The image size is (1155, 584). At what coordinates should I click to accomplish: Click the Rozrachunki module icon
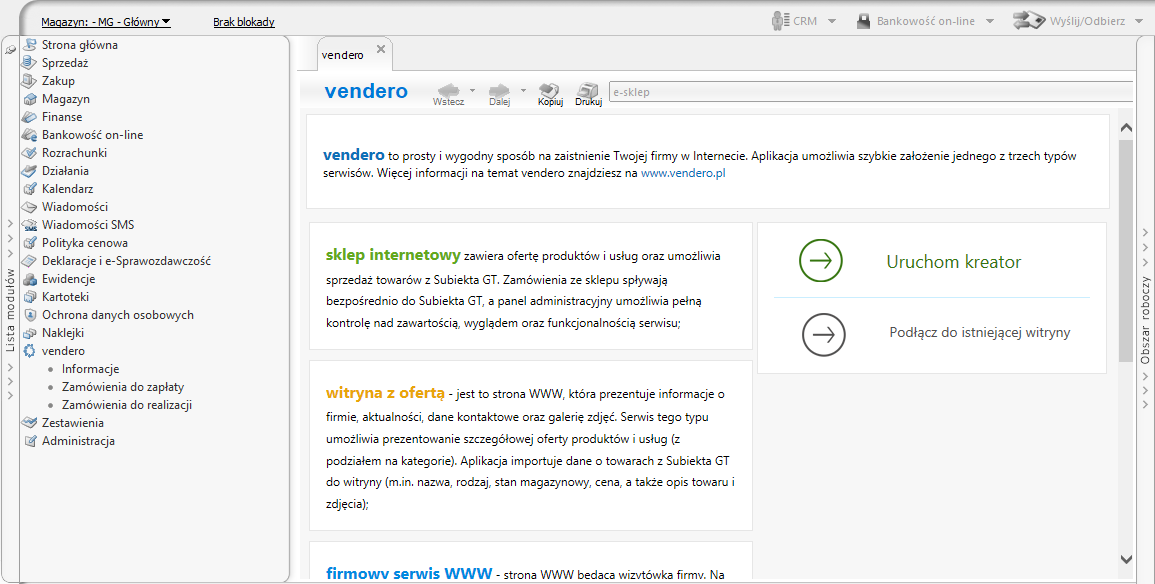click(29, 153)
